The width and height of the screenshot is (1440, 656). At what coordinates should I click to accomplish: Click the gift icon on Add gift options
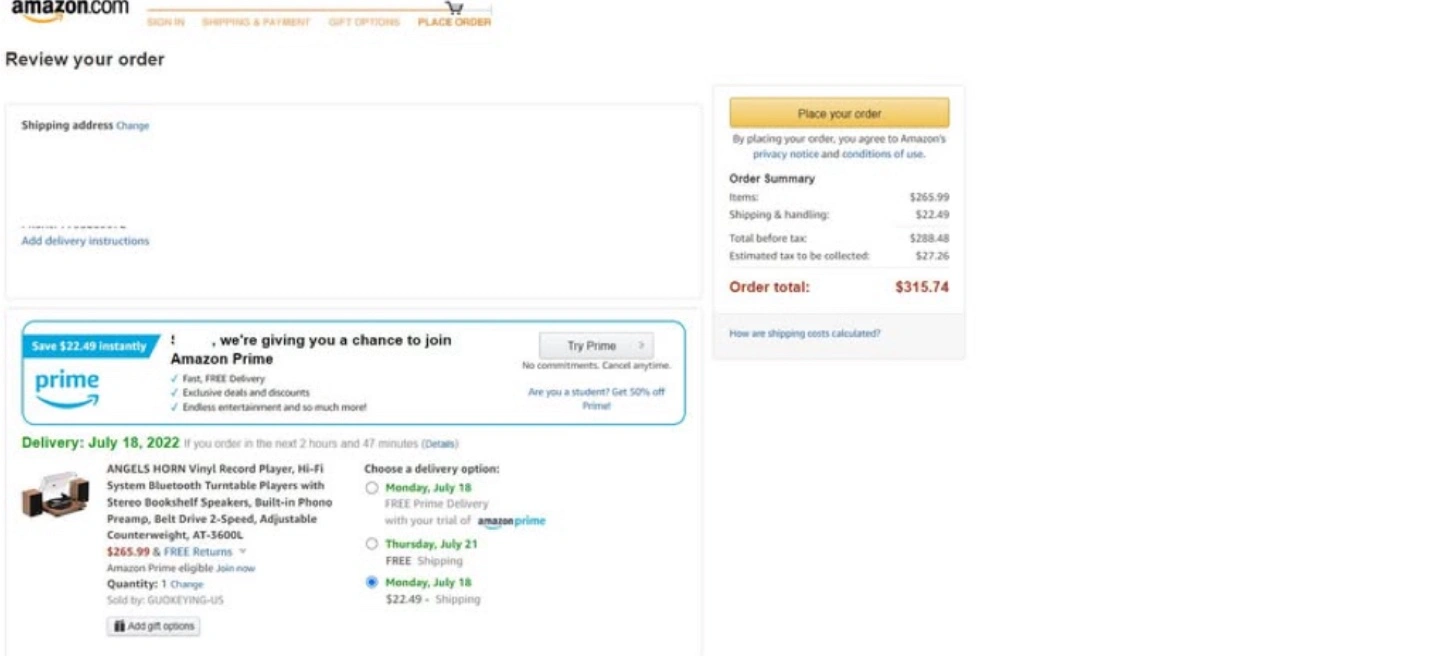120,626
